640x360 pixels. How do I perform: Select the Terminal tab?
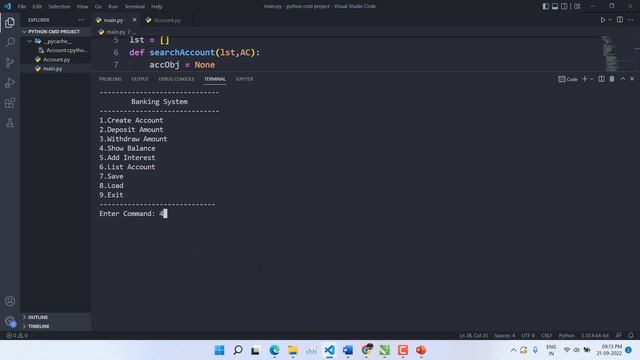pos(215,79)
